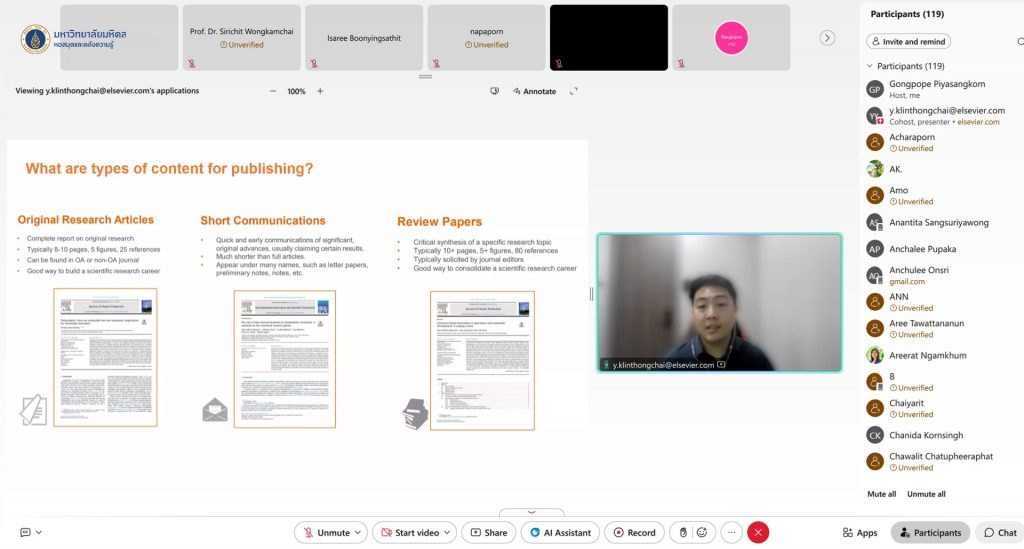Open the AI Assistant

pyautogui.click(x=561, y=533)
